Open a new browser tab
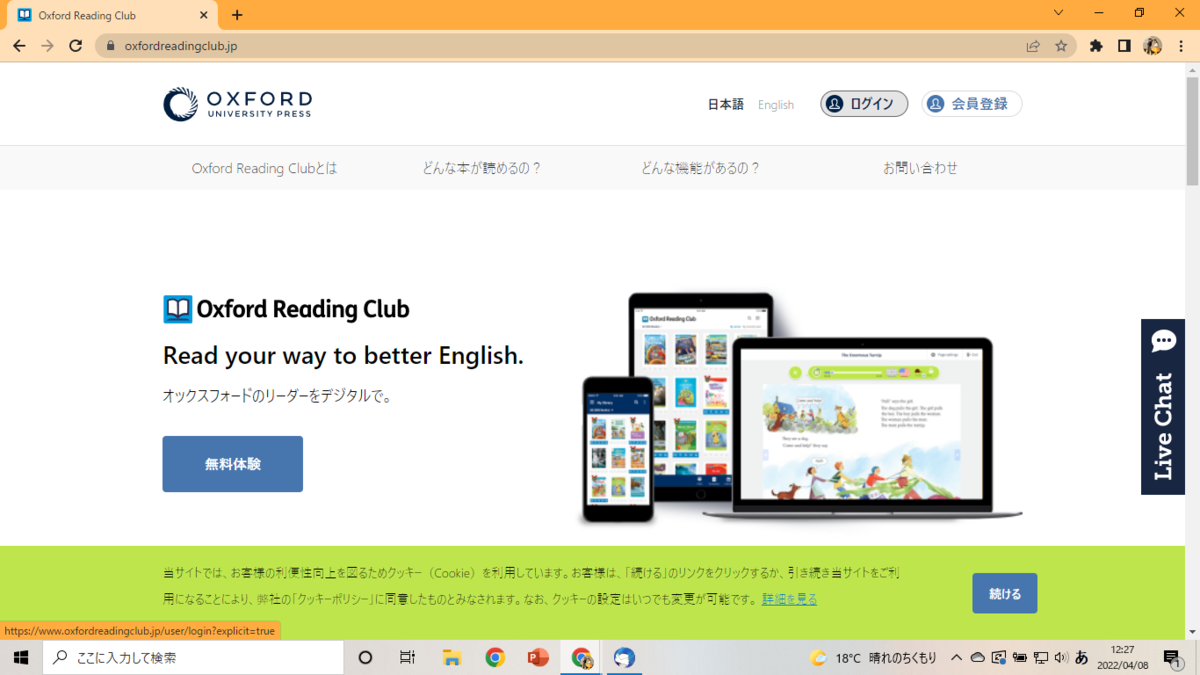 point(237,15)
